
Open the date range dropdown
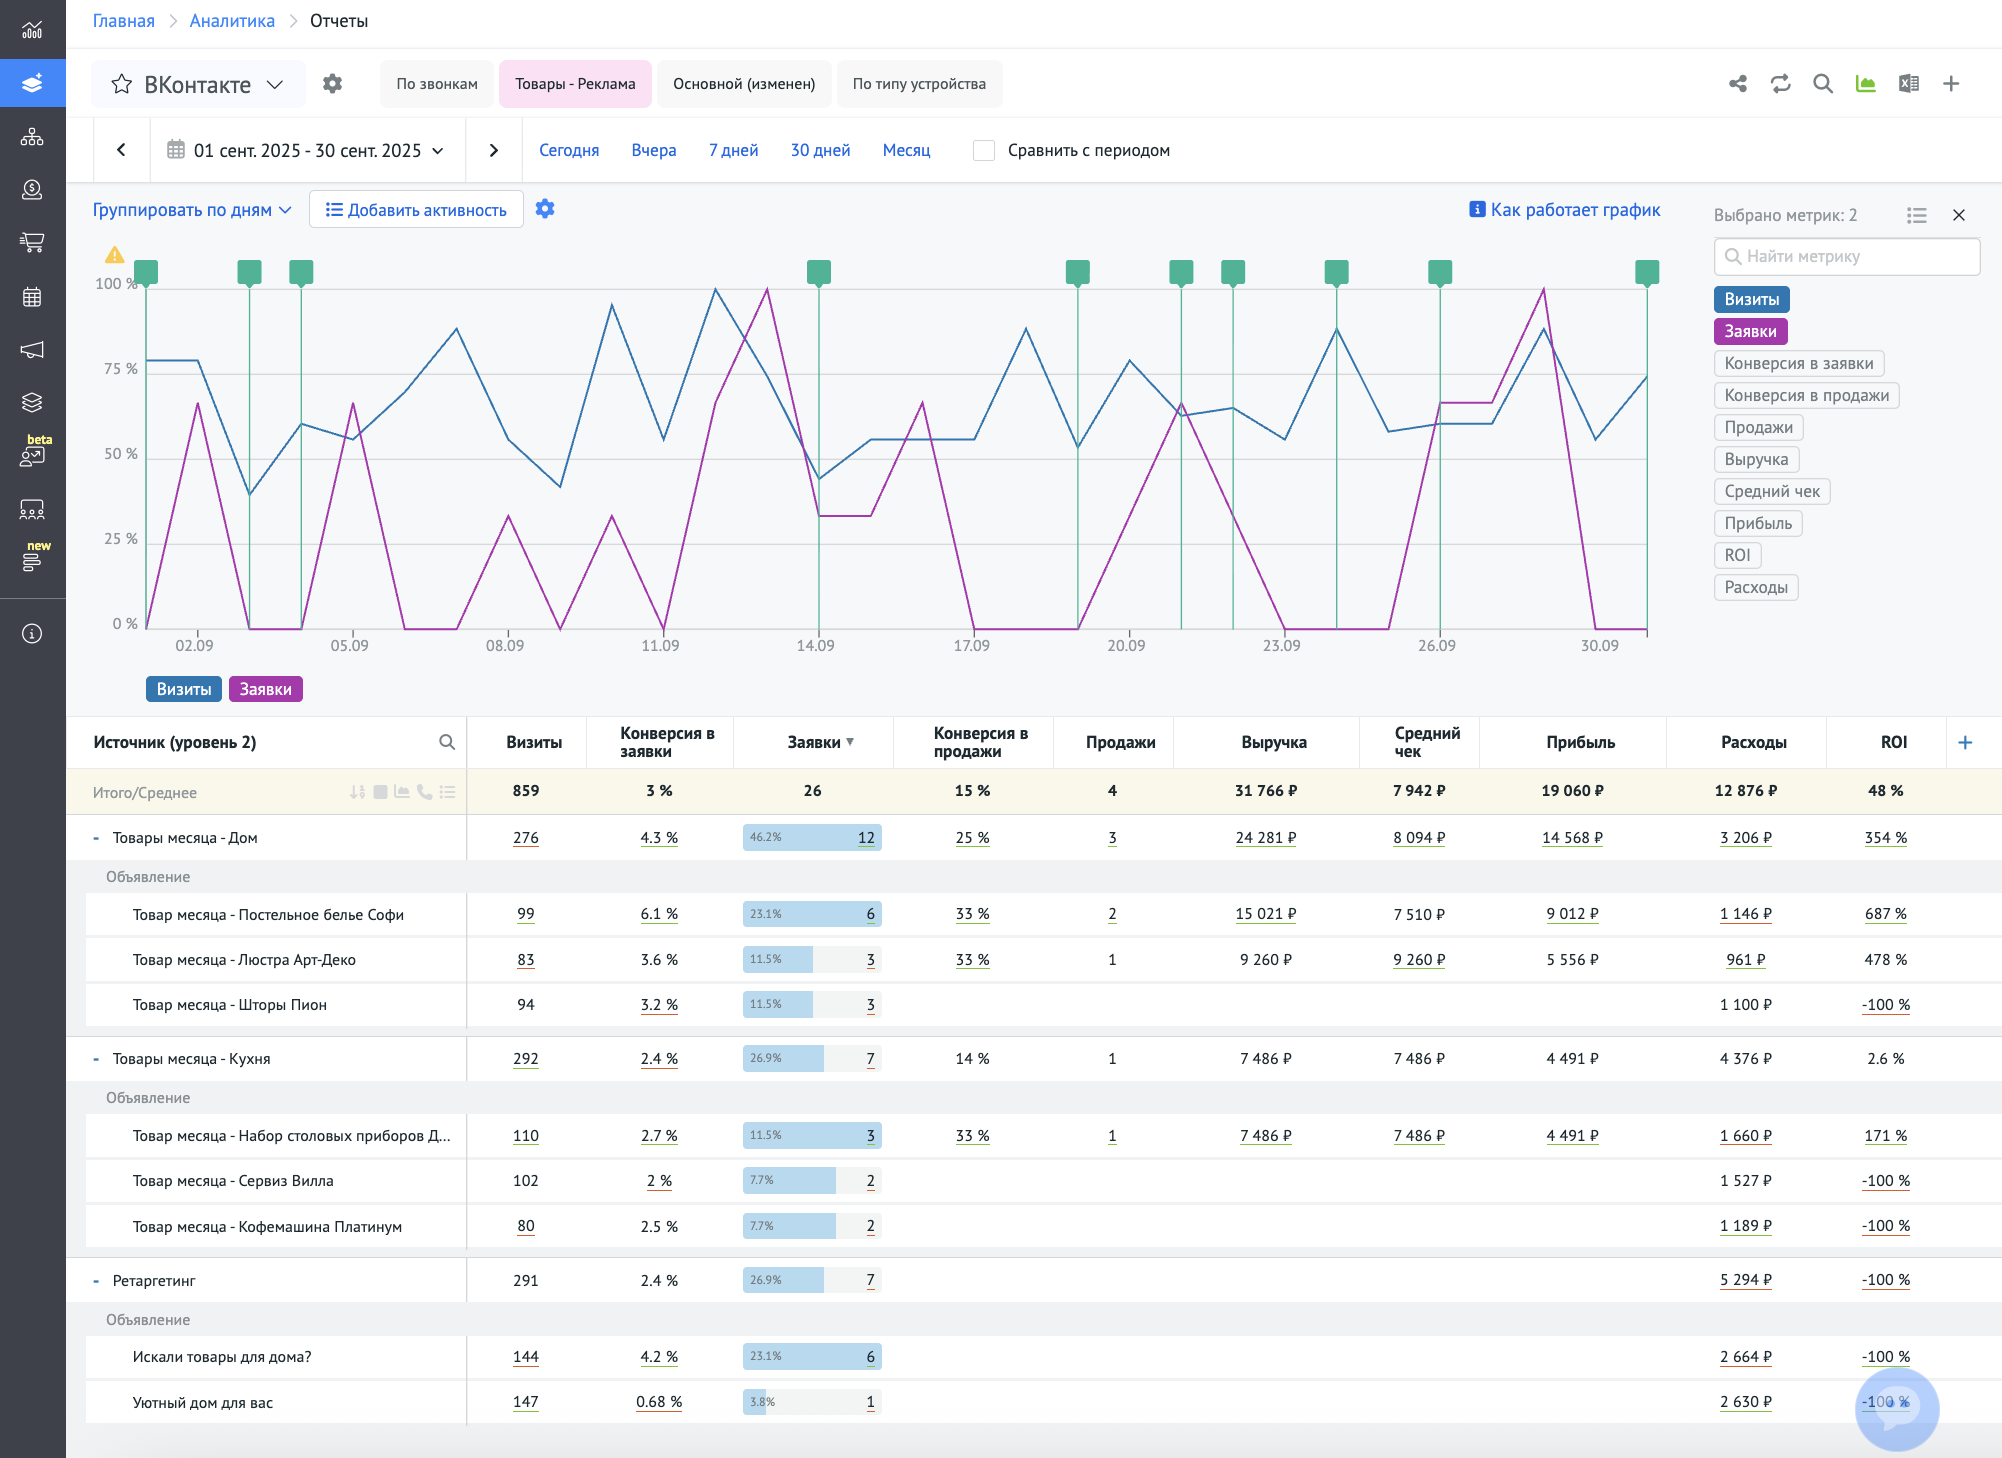tap(308, 150)
